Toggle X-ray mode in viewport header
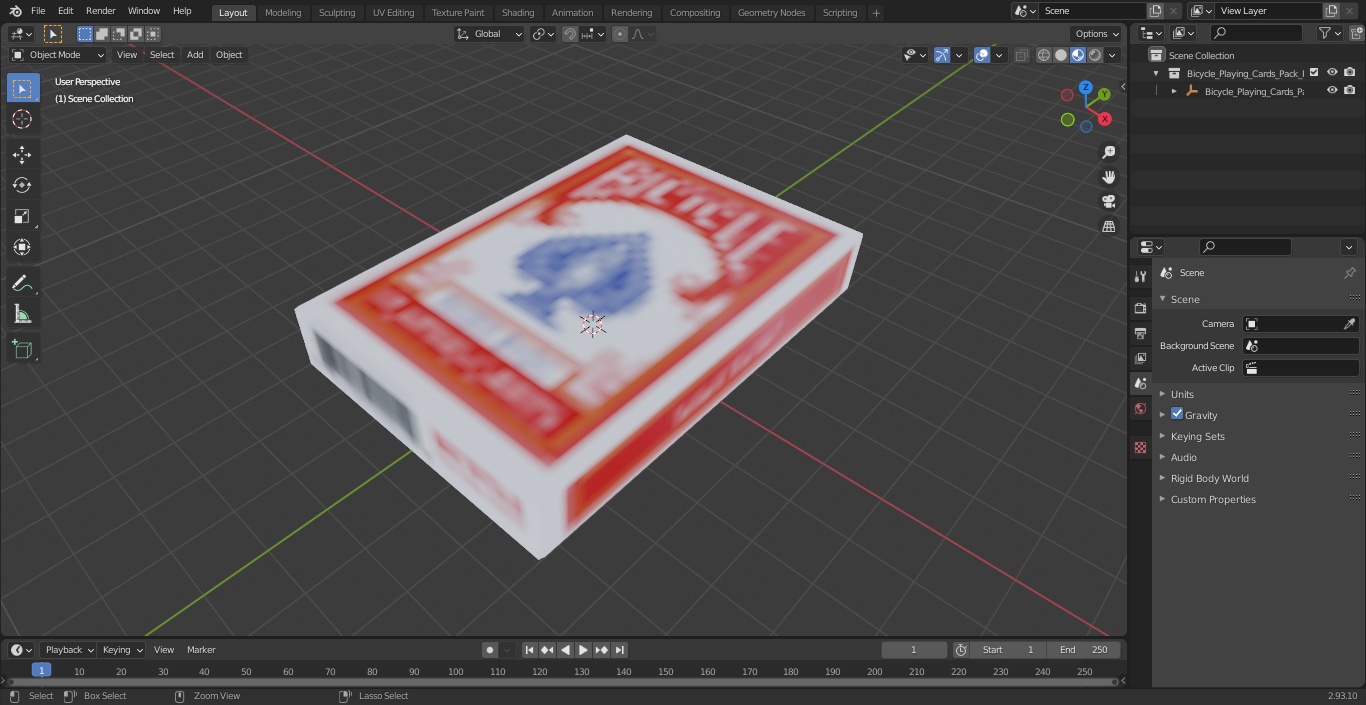Image resolution: width=1366 pixels, height=705 pixels. [x=1021, y=55]
